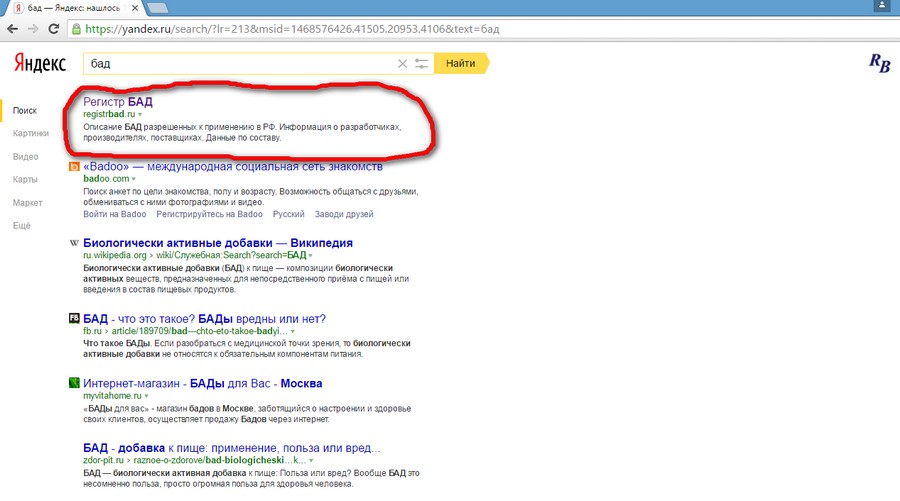The height and width of the screenshot is (501, 900).
Task: Click the Yandex logo
Action: 40,64
